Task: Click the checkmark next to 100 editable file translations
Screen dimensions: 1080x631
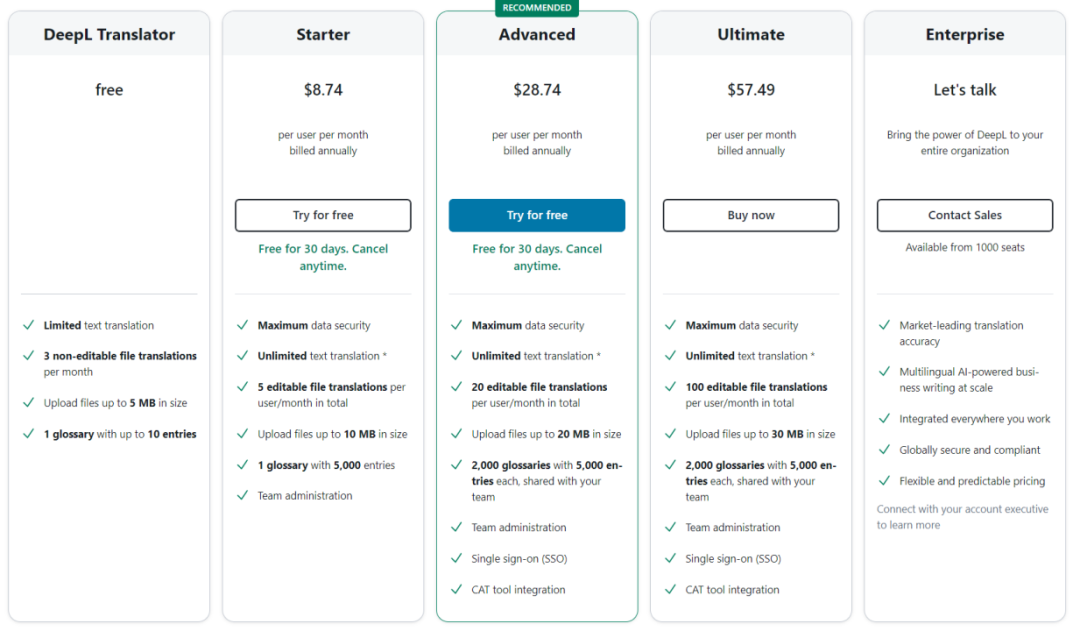Action: 670,387
